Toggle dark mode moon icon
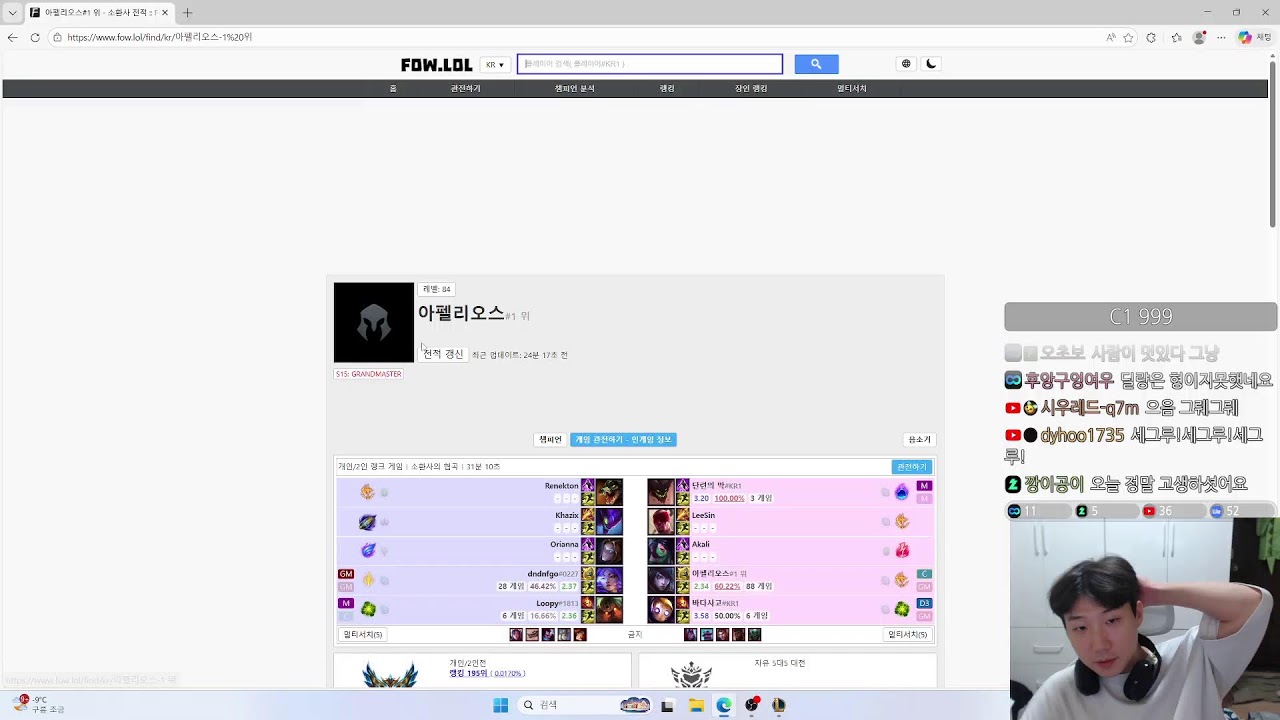Screen dimensions: 1280x720 coord(931,64)
